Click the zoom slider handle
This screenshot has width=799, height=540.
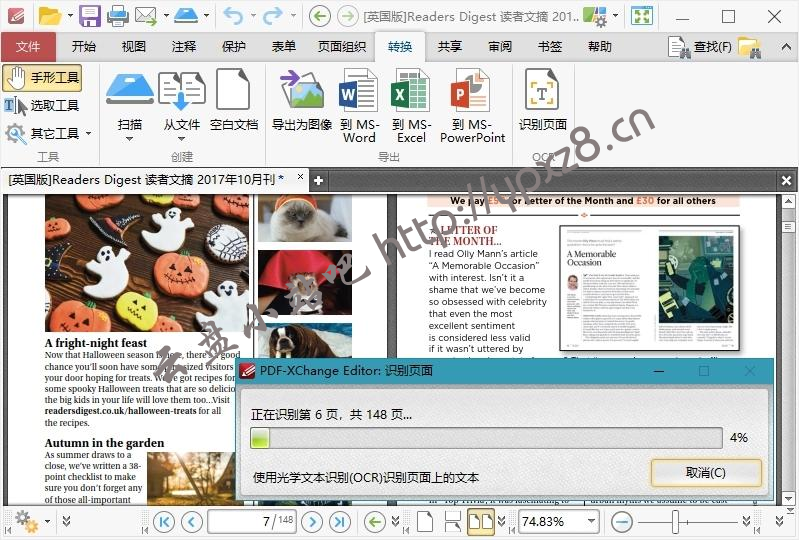[675, 522]
